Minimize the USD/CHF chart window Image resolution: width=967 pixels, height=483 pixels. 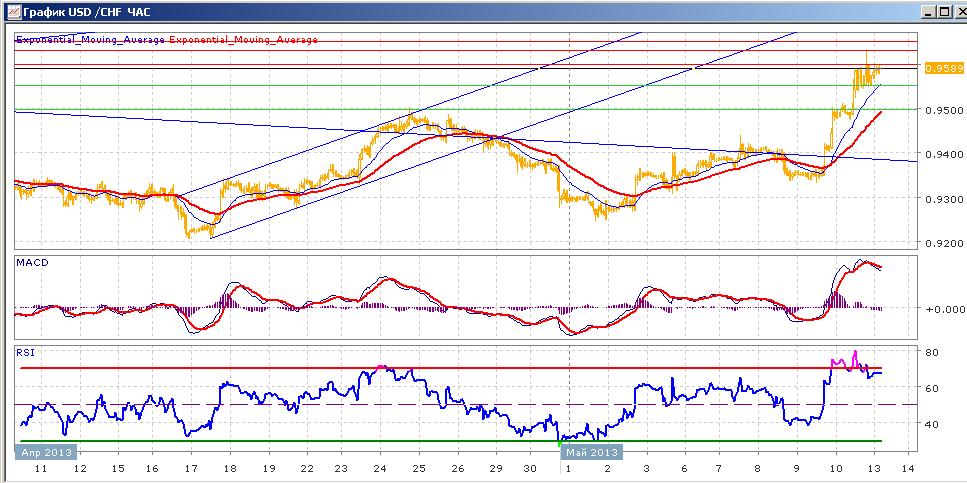pyautogui.click(x=929, y=11)
